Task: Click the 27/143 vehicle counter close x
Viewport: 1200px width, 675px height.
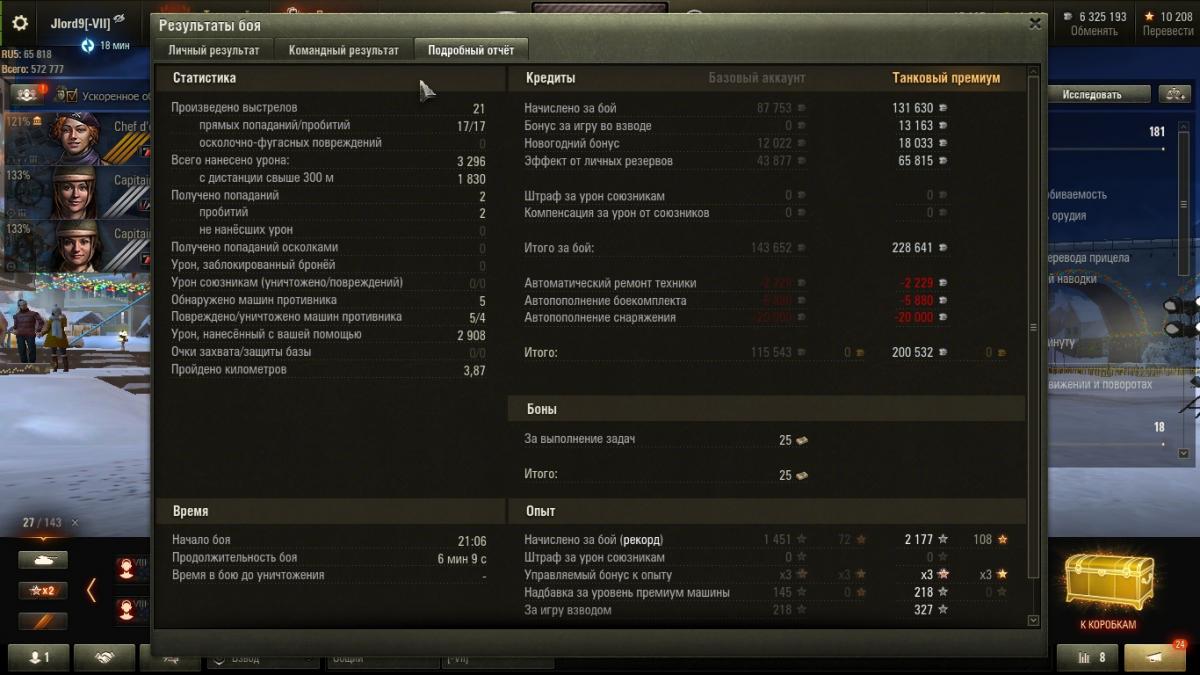Action: [75, 523]
